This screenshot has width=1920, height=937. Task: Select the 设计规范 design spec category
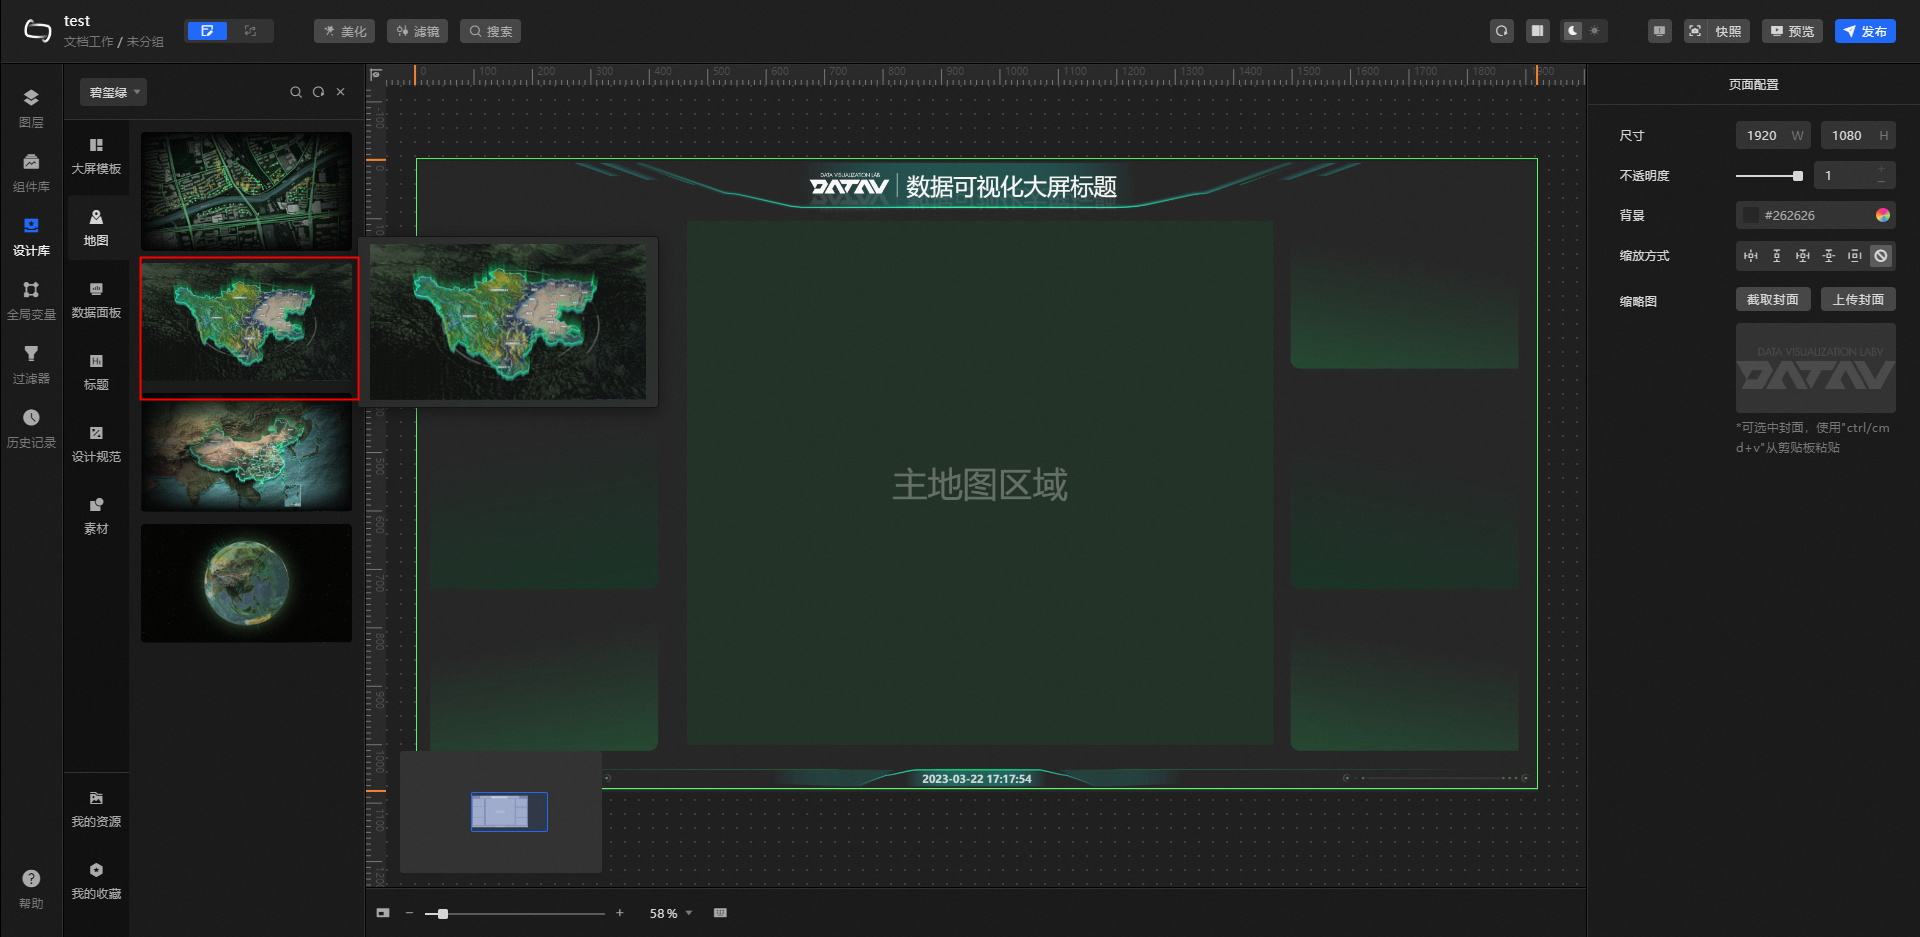tap(96, 444)
